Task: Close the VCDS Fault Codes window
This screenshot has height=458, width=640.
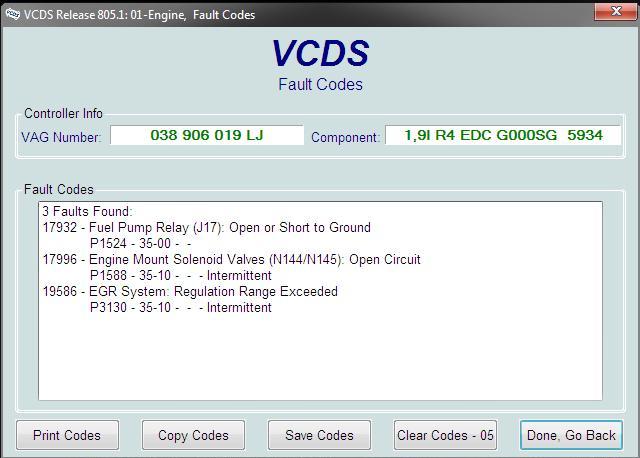Action: (616, 11)
